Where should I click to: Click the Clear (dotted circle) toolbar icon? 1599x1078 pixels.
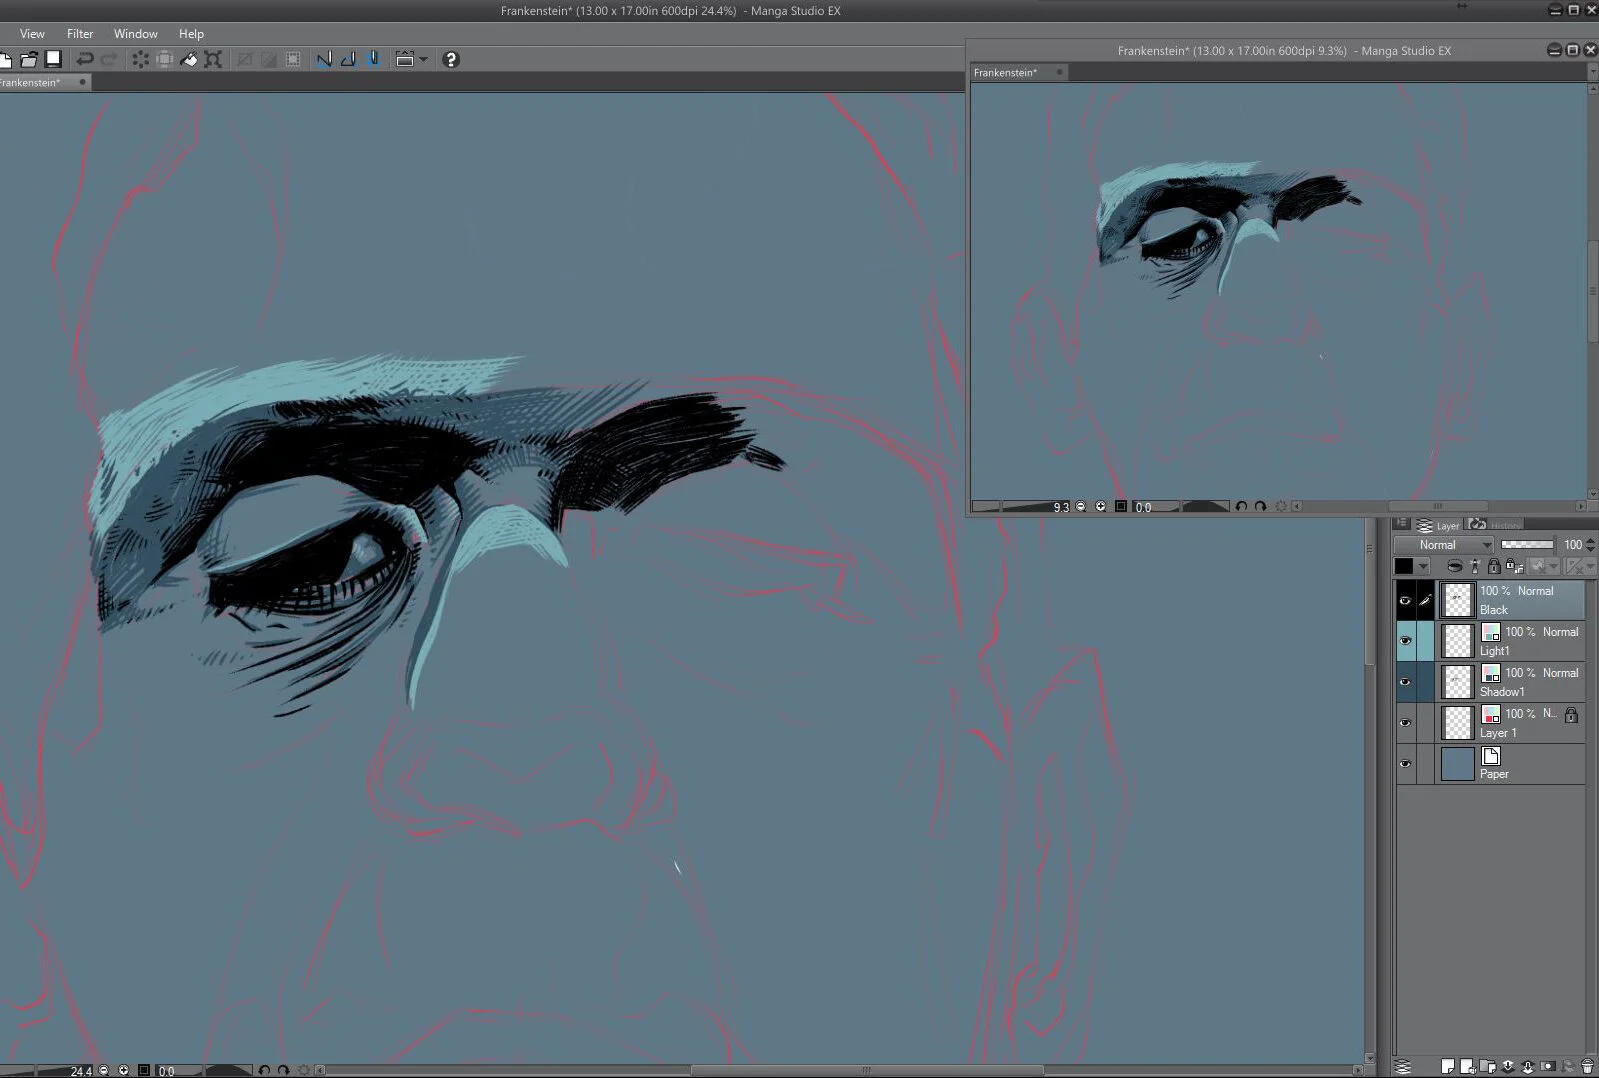click(140, 59)
